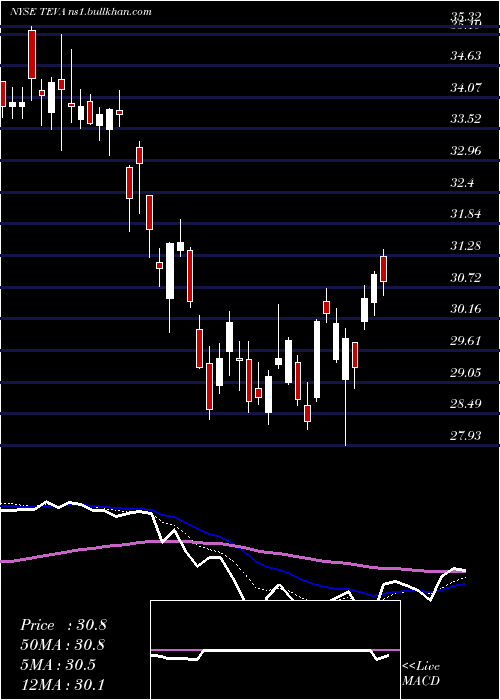Image resolution: width=500 pixels, height=700 pixels.
Task: Click the Live MACD label
Action: pos(421,674)
